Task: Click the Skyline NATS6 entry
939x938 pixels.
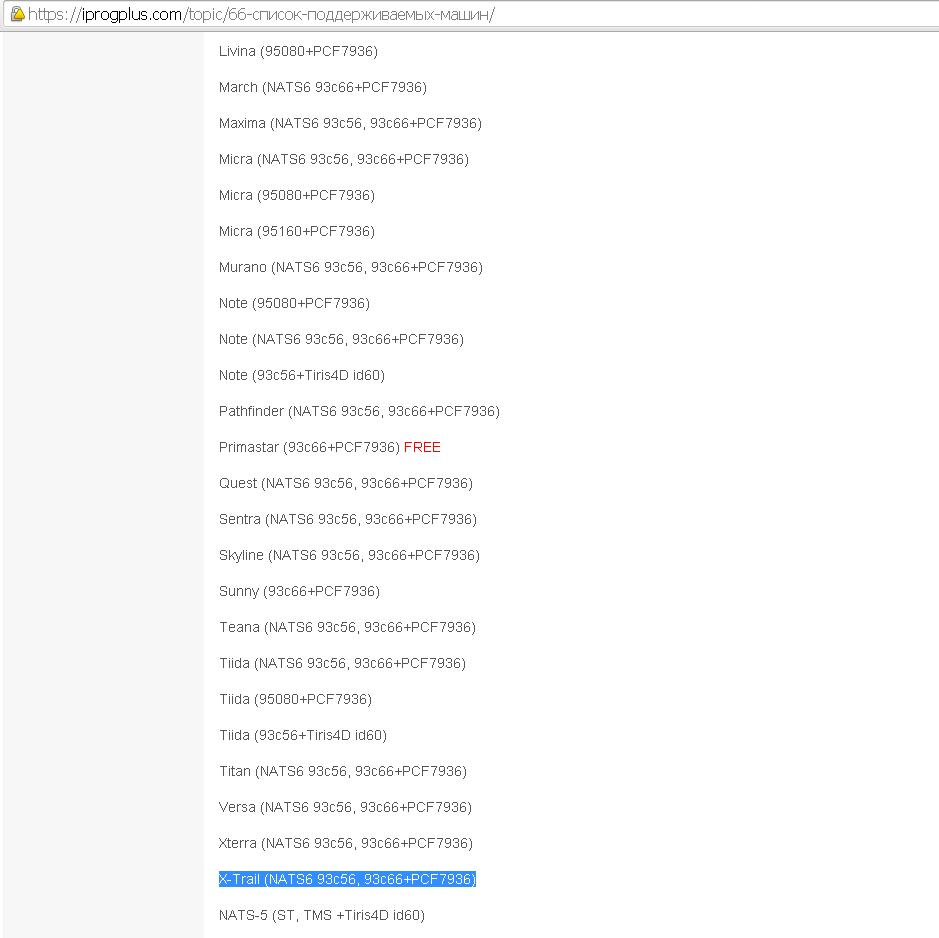Action: 350,555
